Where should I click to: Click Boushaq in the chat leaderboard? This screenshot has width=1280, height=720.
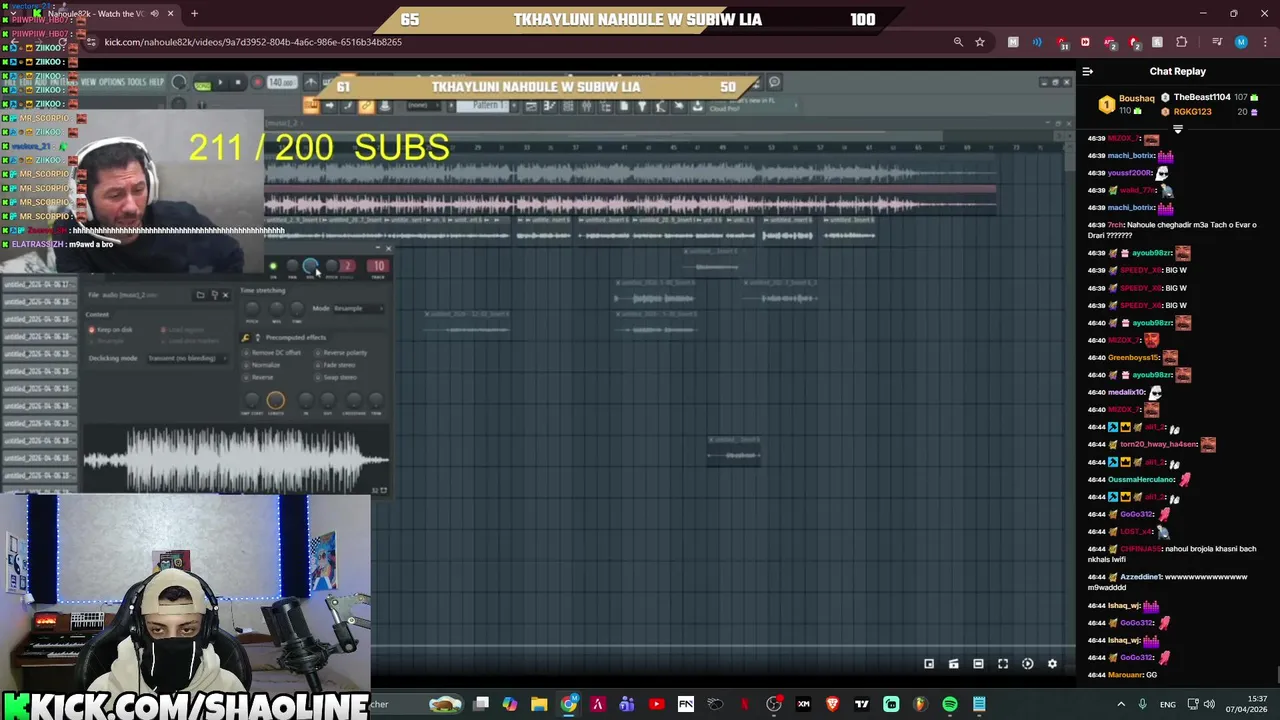pos(1136,98)
